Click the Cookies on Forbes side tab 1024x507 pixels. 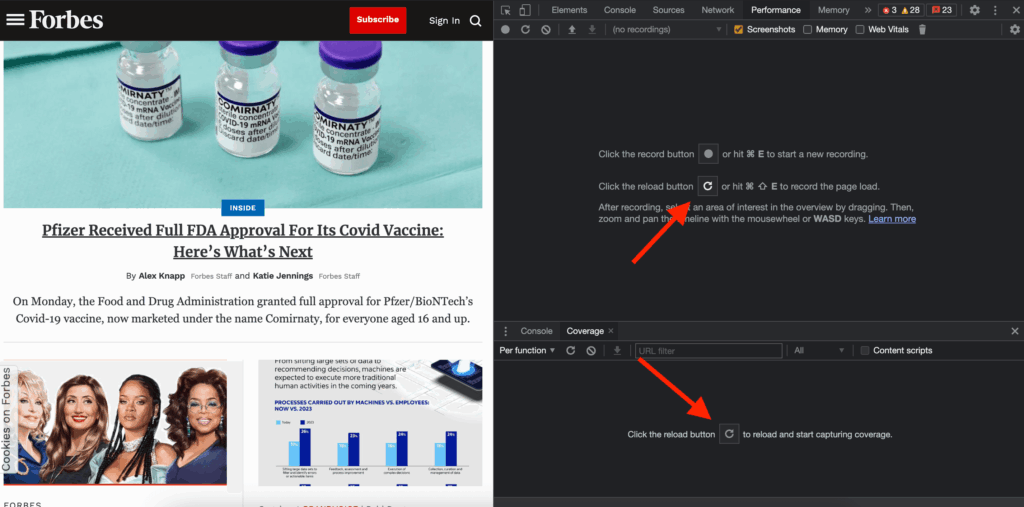pos(7,418)
